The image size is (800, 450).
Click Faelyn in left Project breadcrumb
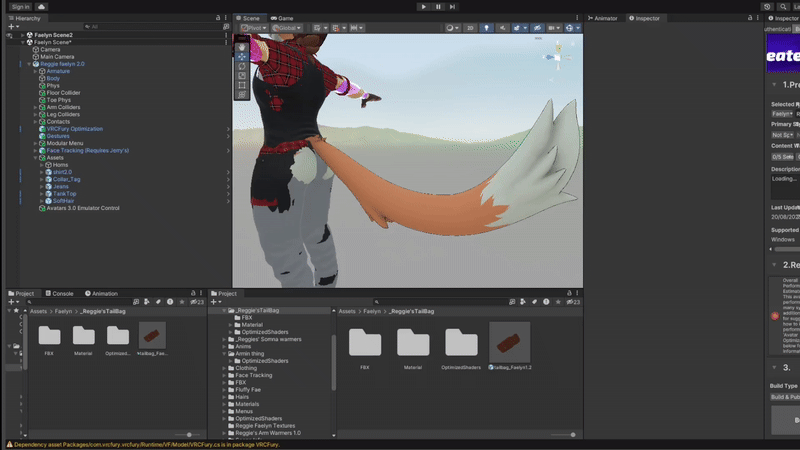63,311
